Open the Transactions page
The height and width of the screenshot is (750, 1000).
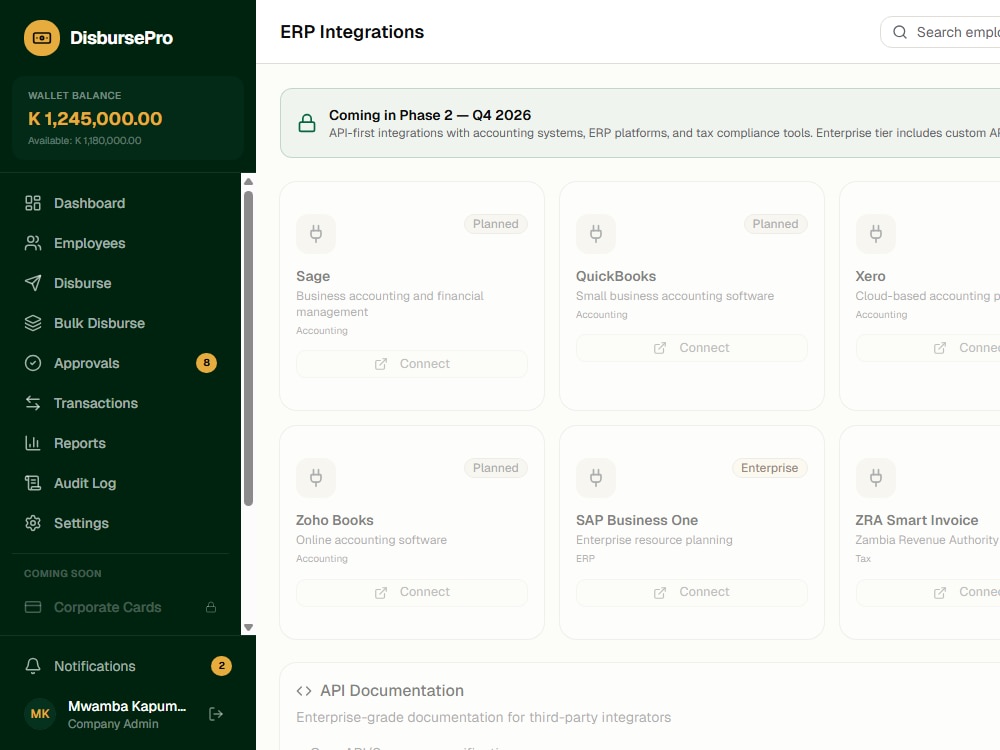120,403
